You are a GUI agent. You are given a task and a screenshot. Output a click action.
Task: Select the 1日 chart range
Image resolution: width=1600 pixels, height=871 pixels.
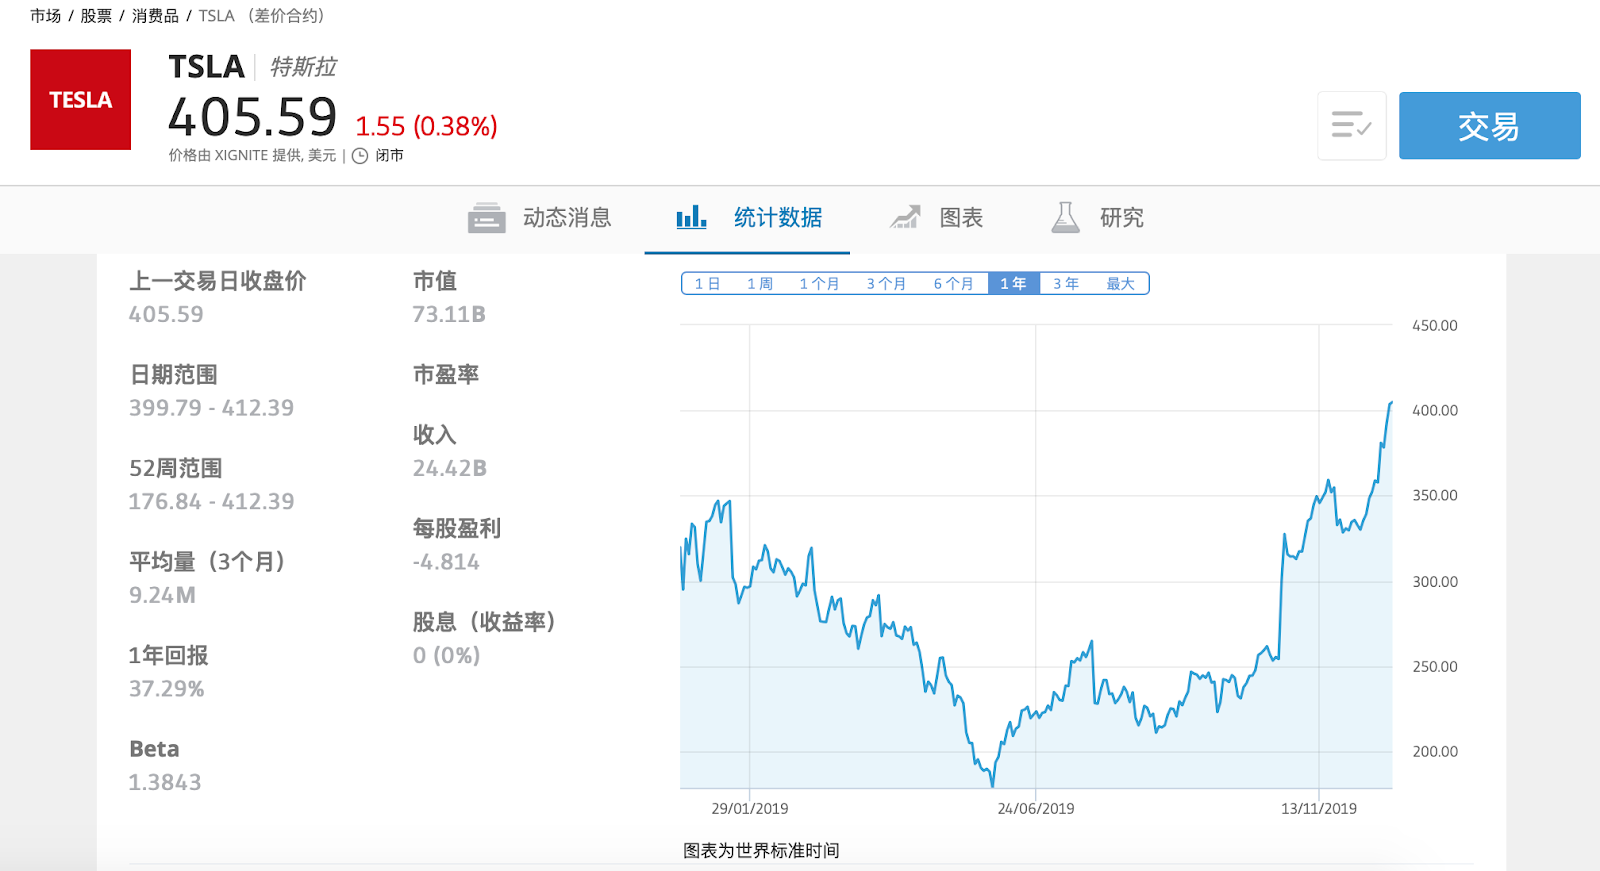pyautogui.click(x=707, y=284)
